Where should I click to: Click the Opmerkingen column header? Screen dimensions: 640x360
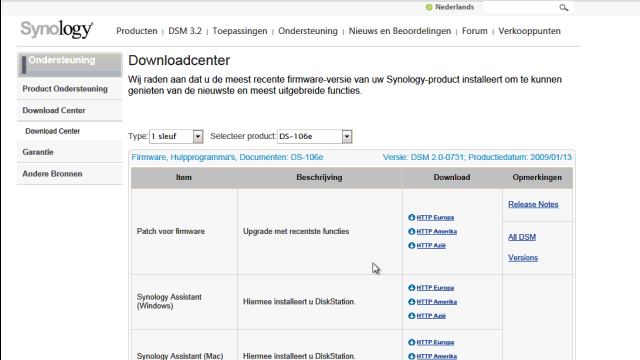537,178
